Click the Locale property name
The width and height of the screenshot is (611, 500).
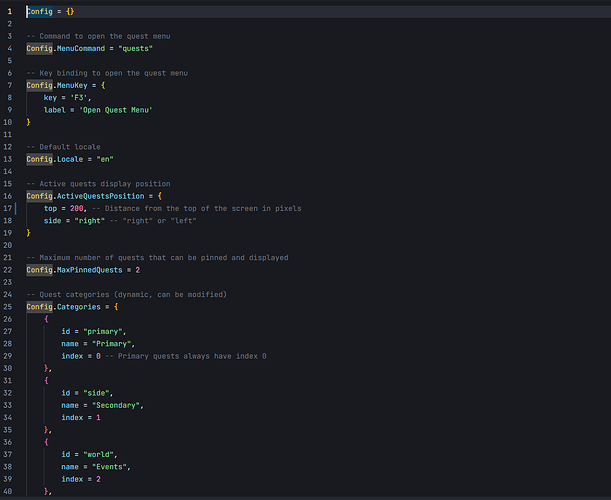(70, 159)
